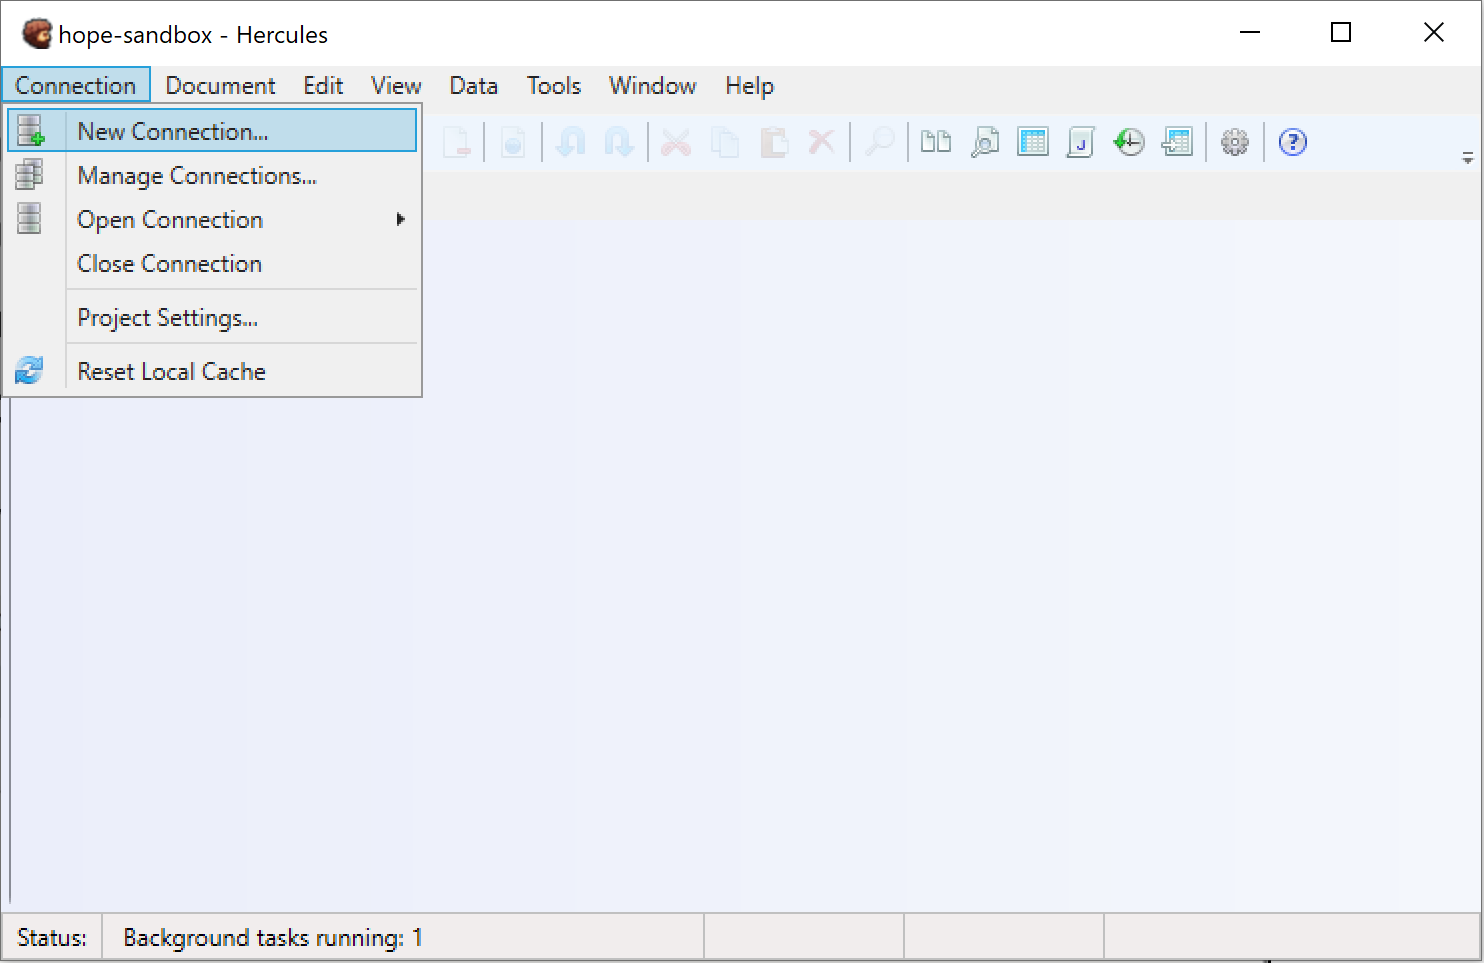This screenshot has width=1484, height=963.
Task: Click the Redo arrow toolbar icon
Action: pos(619,142)
